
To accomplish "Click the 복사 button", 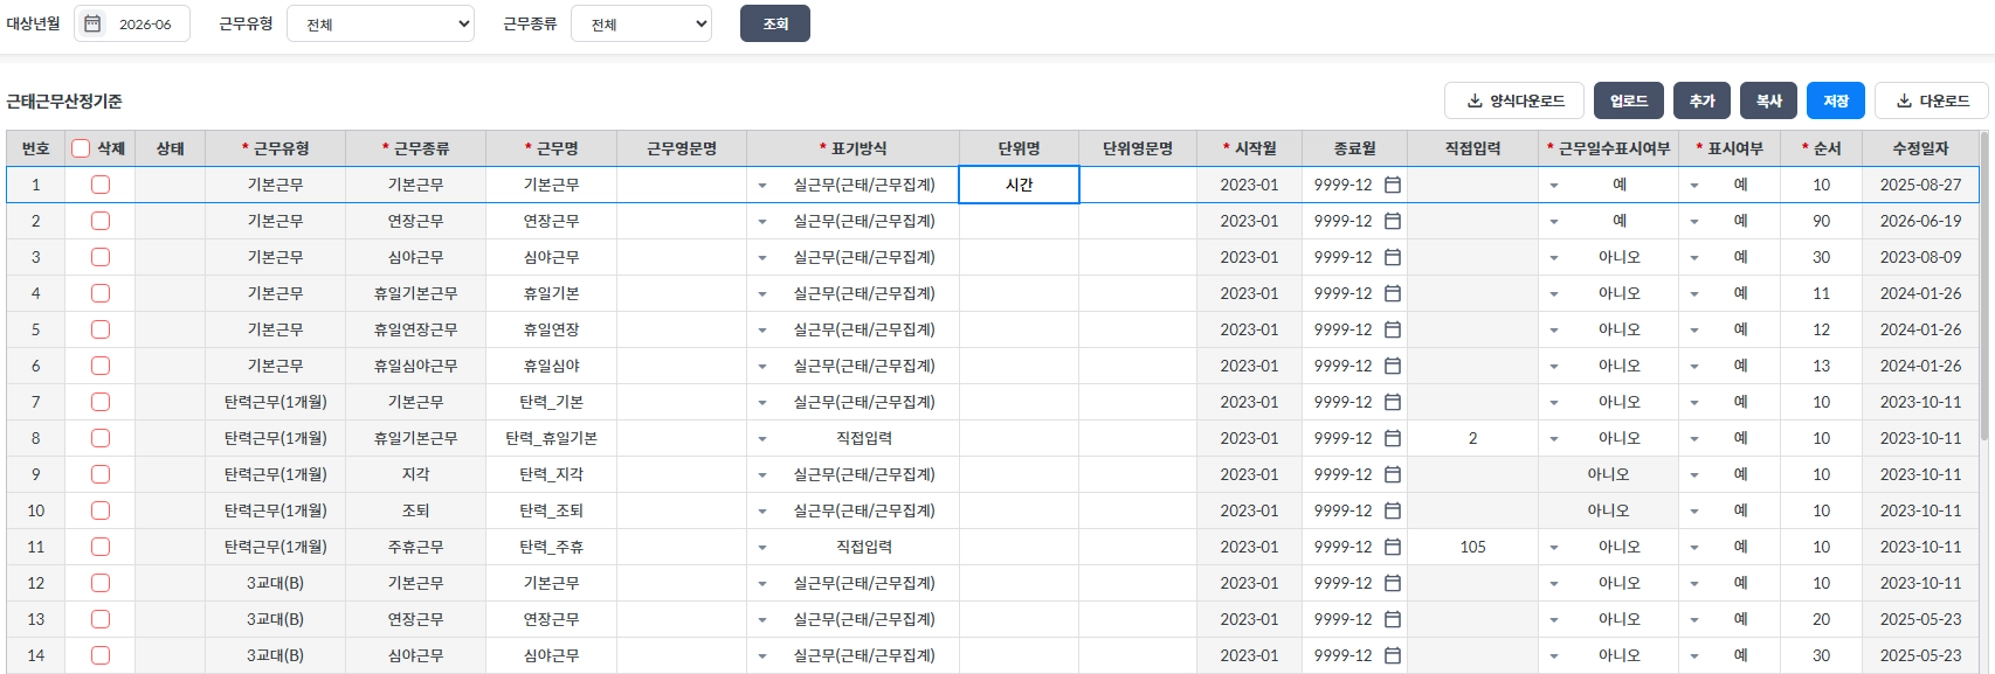I will coord(1769,101).
